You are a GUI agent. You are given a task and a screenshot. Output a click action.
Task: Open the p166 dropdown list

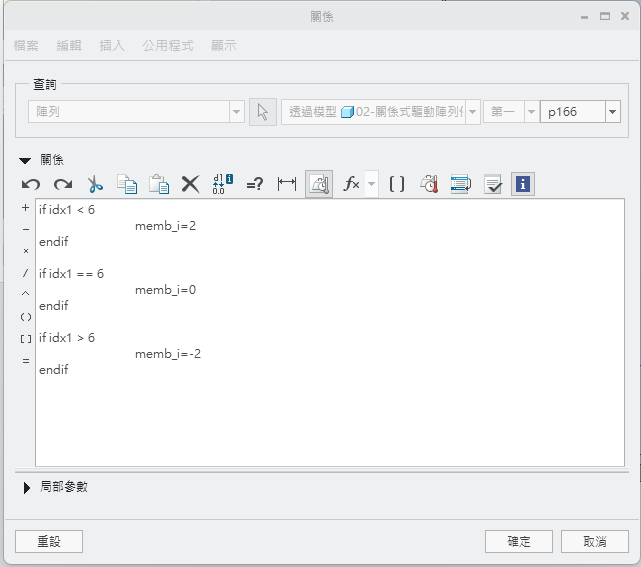tap(613, 112)
